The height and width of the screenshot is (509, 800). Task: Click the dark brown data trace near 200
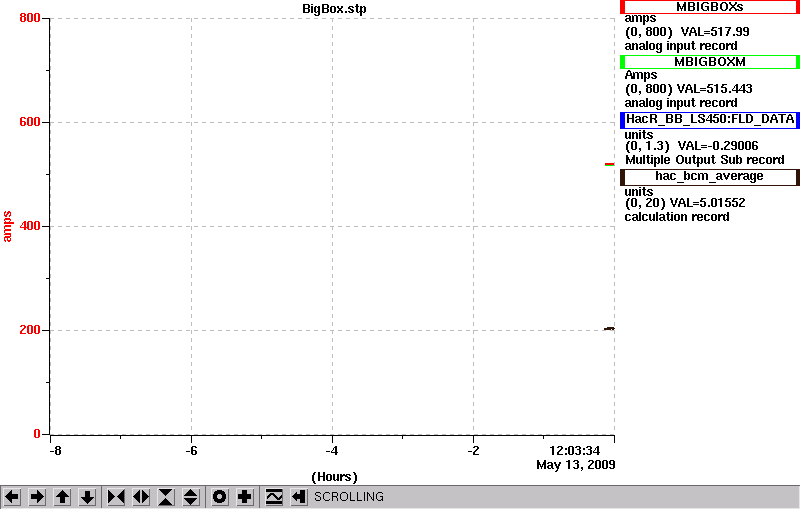609,328
